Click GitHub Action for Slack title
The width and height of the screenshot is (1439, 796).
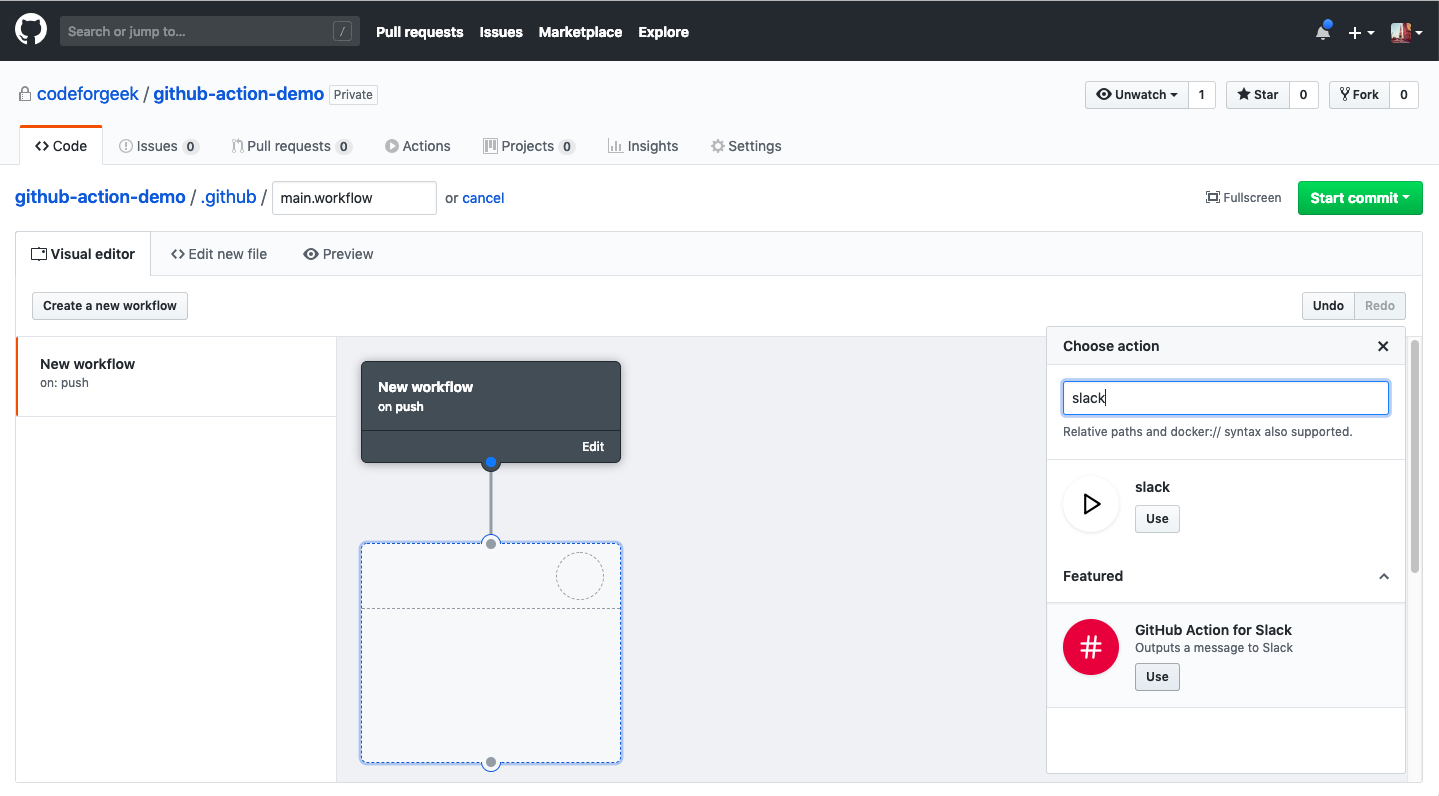coord(1213,630)
